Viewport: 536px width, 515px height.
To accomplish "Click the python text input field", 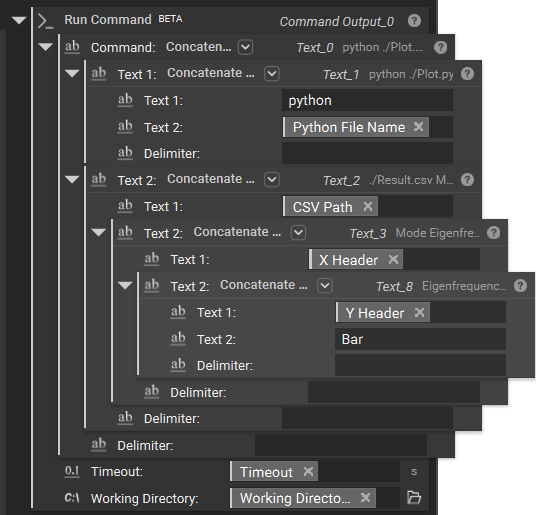I will coord(367,100).
